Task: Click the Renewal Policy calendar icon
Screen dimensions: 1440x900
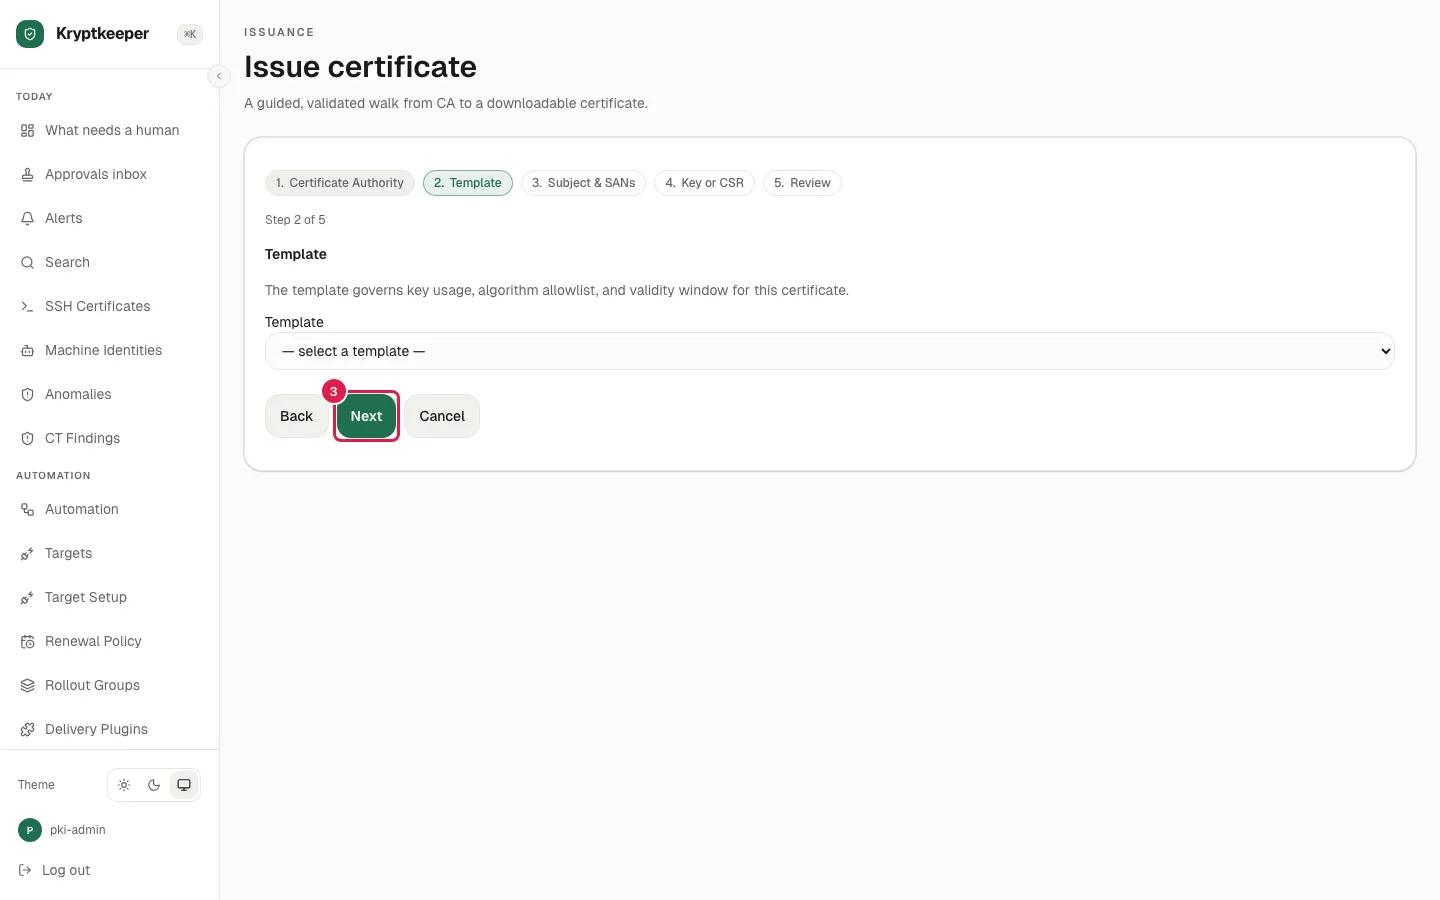Action: click(28, 641)
